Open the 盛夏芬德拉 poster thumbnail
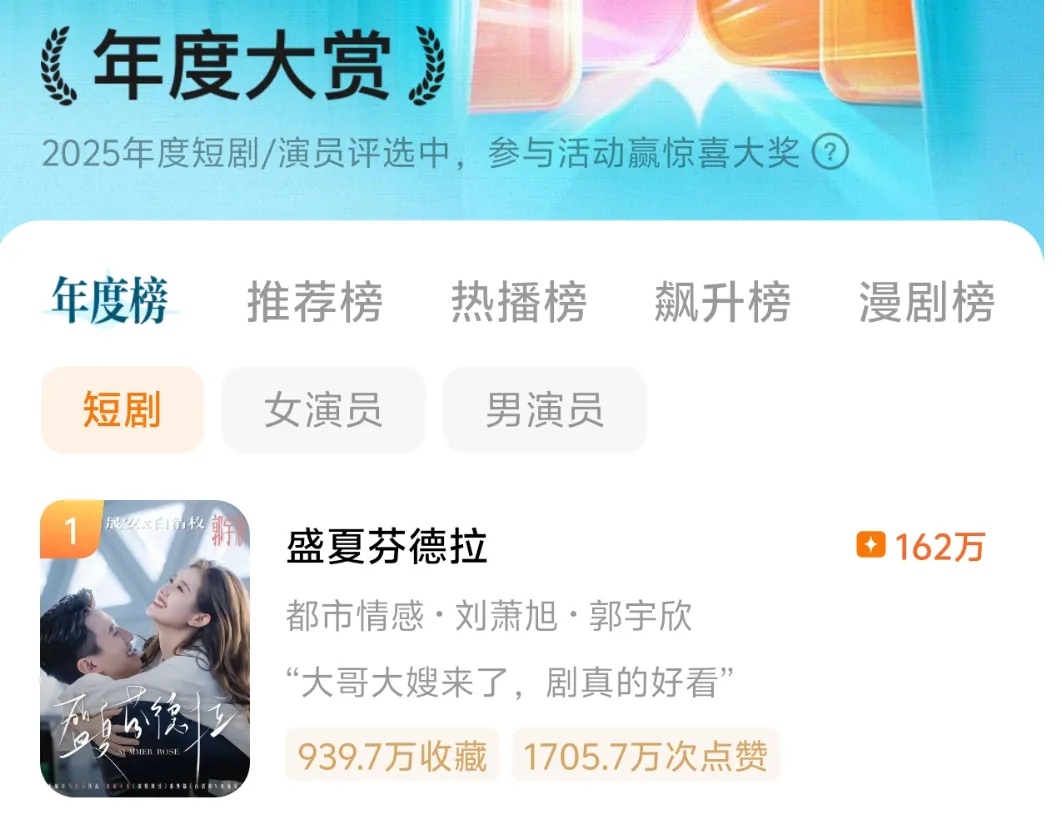Viewport: 1062px width, 824px height. [x=145, y=648]
